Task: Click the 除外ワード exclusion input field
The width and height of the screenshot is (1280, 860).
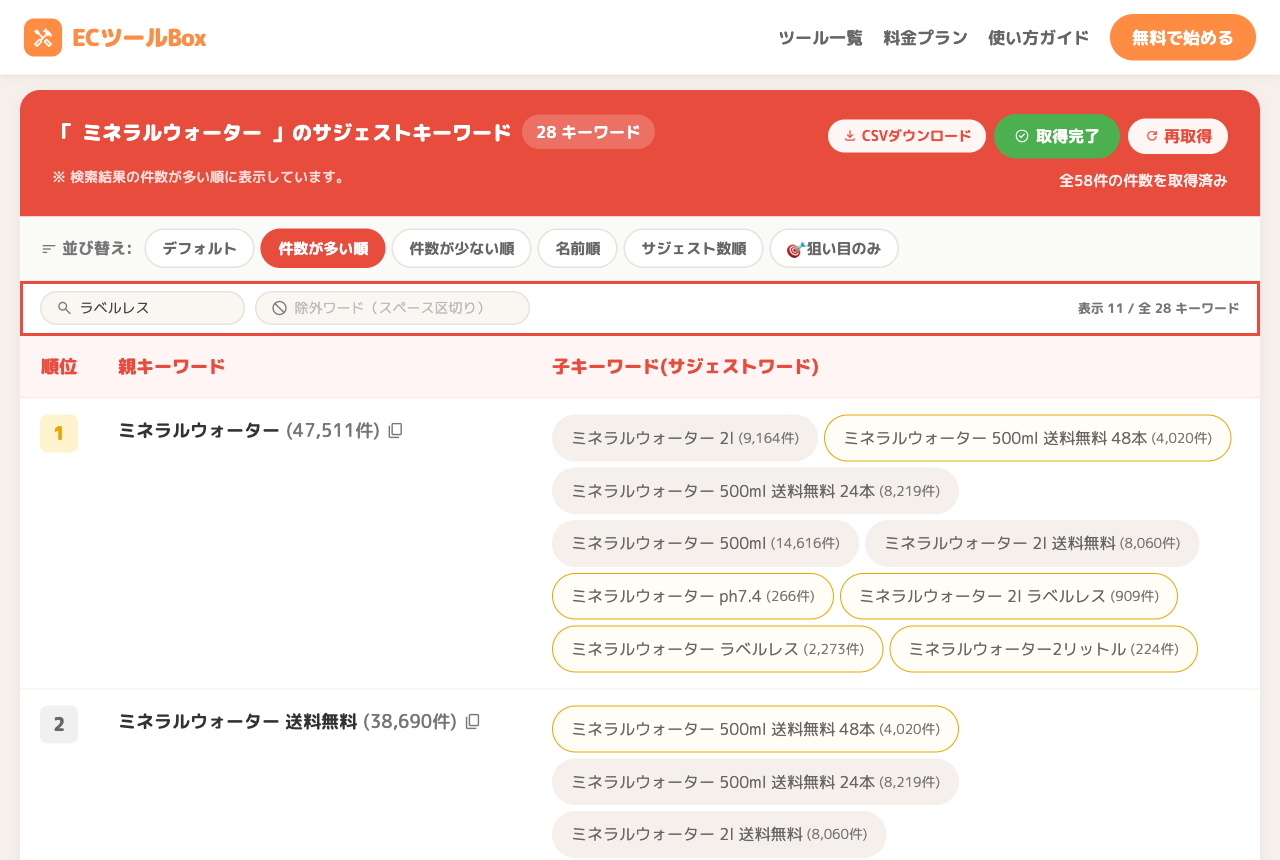Action: tap(392, 308)
